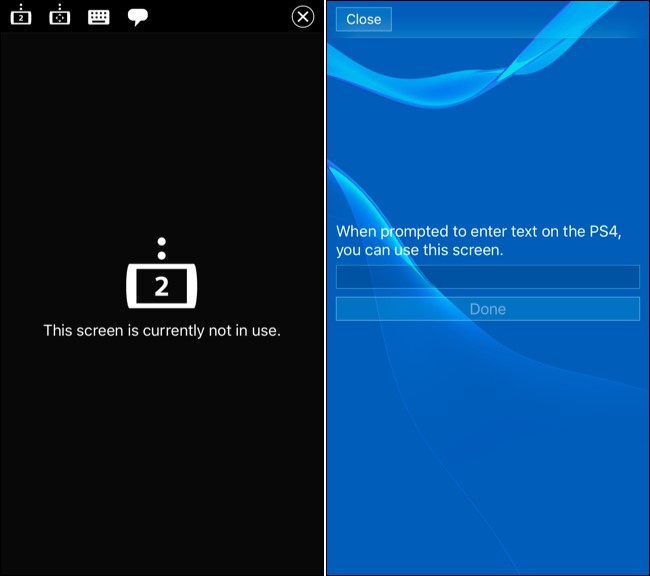650x576 pixels.
Task: Tap the large second screen icon in center
Action: [162, 273]
